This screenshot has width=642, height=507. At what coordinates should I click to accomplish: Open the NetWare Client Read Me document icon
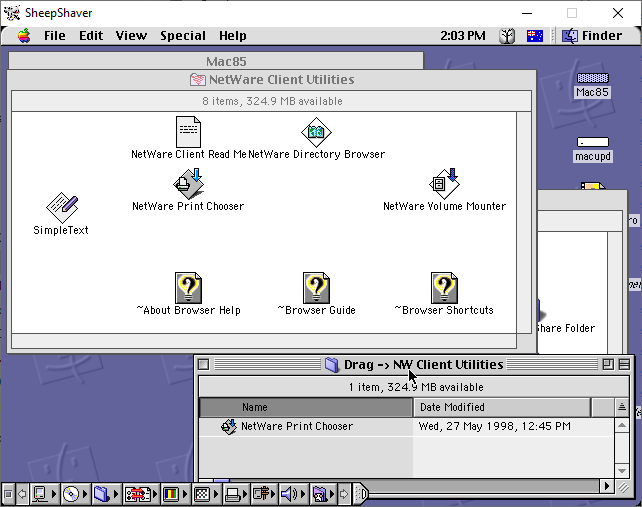[x=188, y=132]
